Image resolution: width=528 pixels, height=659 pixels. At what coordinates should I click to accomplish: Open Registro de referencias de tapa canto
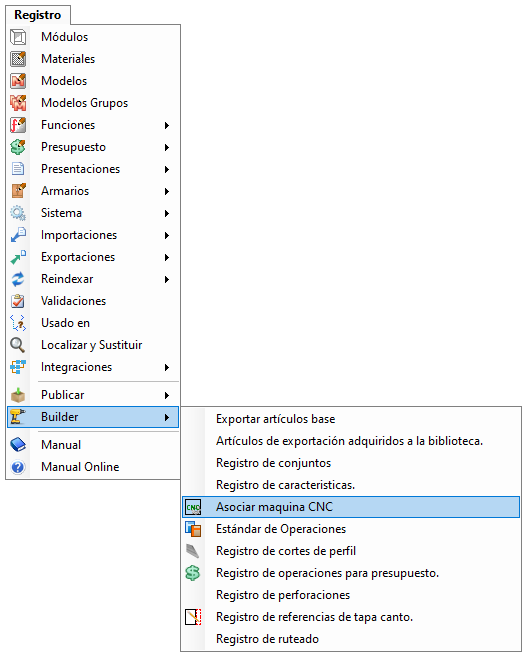point(351,617)
